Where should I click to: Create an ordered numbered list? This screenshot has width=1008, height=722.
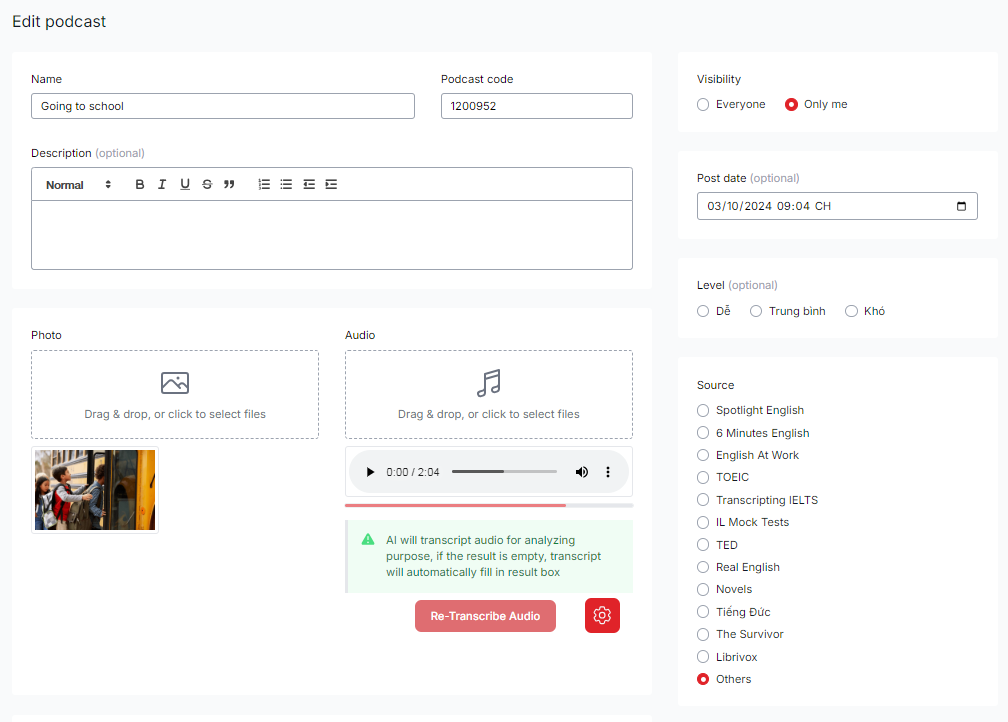[264, 185]
